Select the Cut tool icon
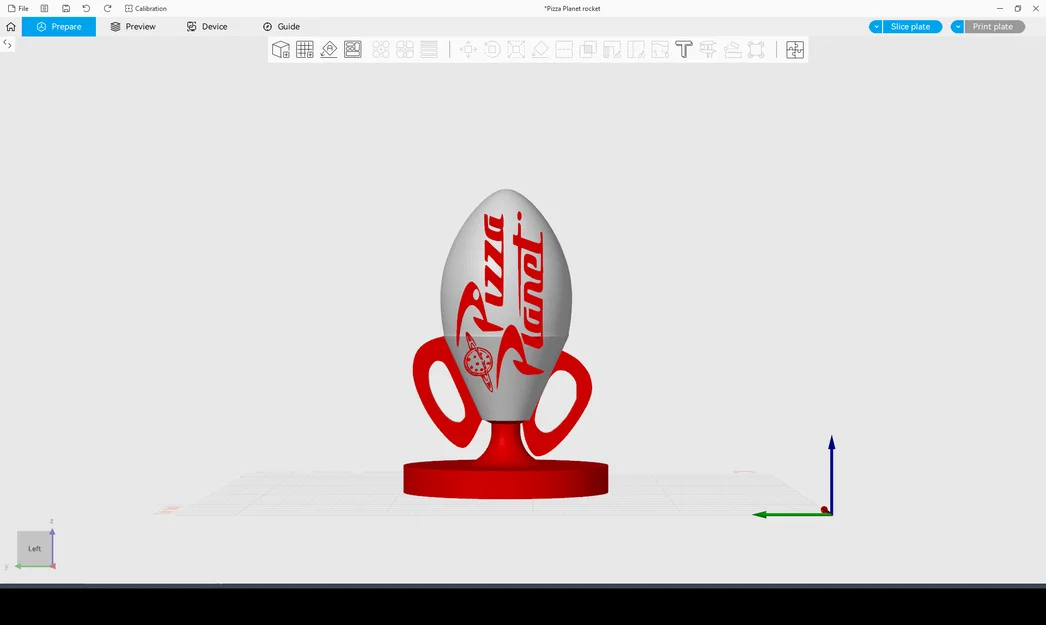Viewport: 1046px width, 625px height. click(564, 49)
